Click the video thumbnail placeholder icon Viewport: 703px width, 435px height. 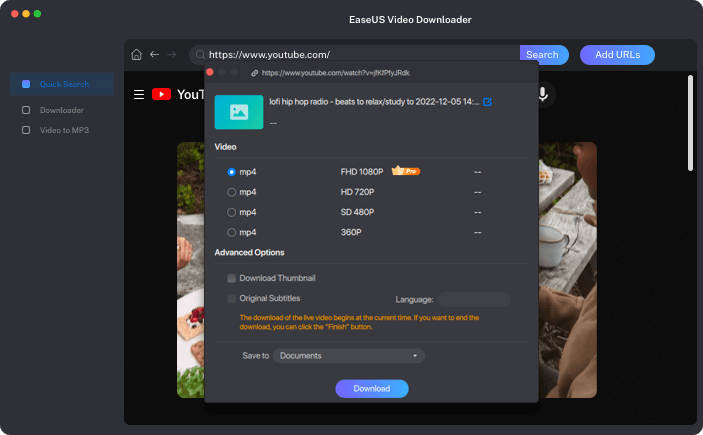pyautogui.click(x=239, y=112)
